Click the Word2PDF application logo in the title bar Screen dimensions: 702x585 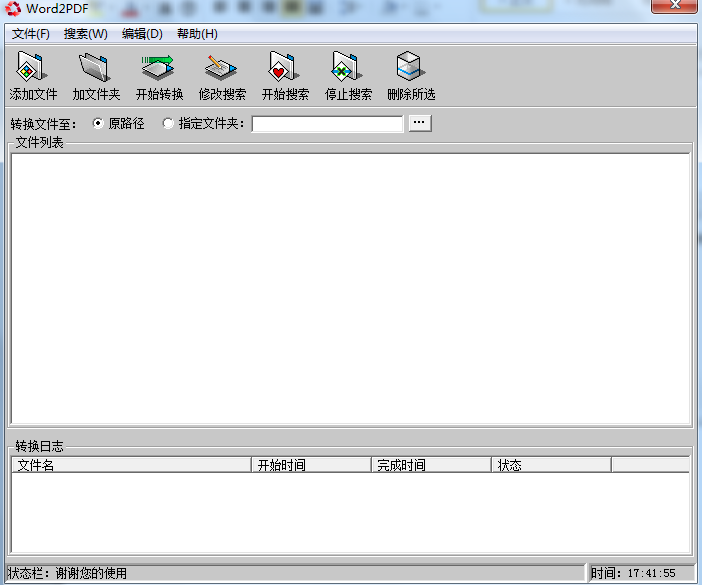tap(13, 8)
